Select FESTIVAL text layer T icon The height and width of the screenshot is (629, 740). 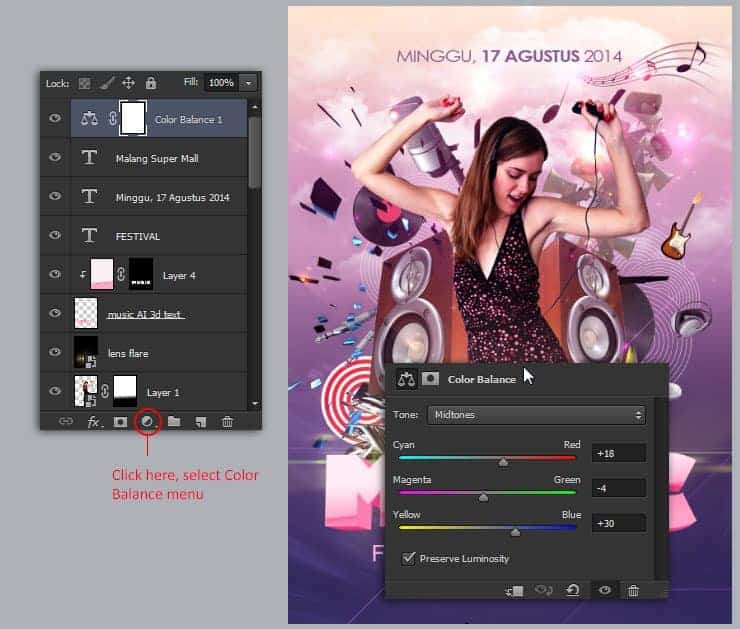click(x=89, y=235)
